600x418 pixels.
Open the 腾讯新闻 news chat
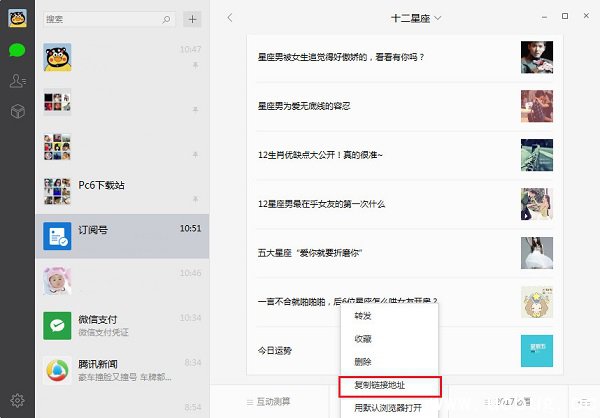coord(122,371)
